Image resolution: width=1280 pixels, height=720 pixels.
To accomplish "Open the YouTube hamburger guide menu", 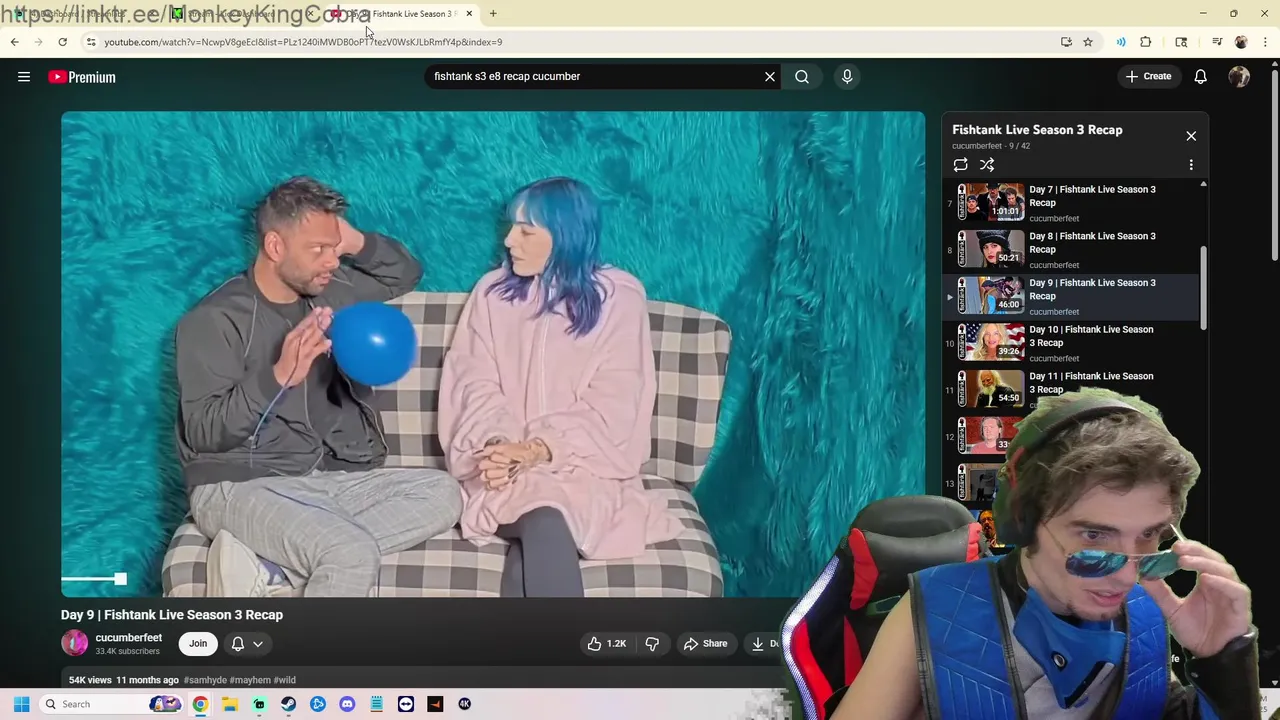I will 24,77.
